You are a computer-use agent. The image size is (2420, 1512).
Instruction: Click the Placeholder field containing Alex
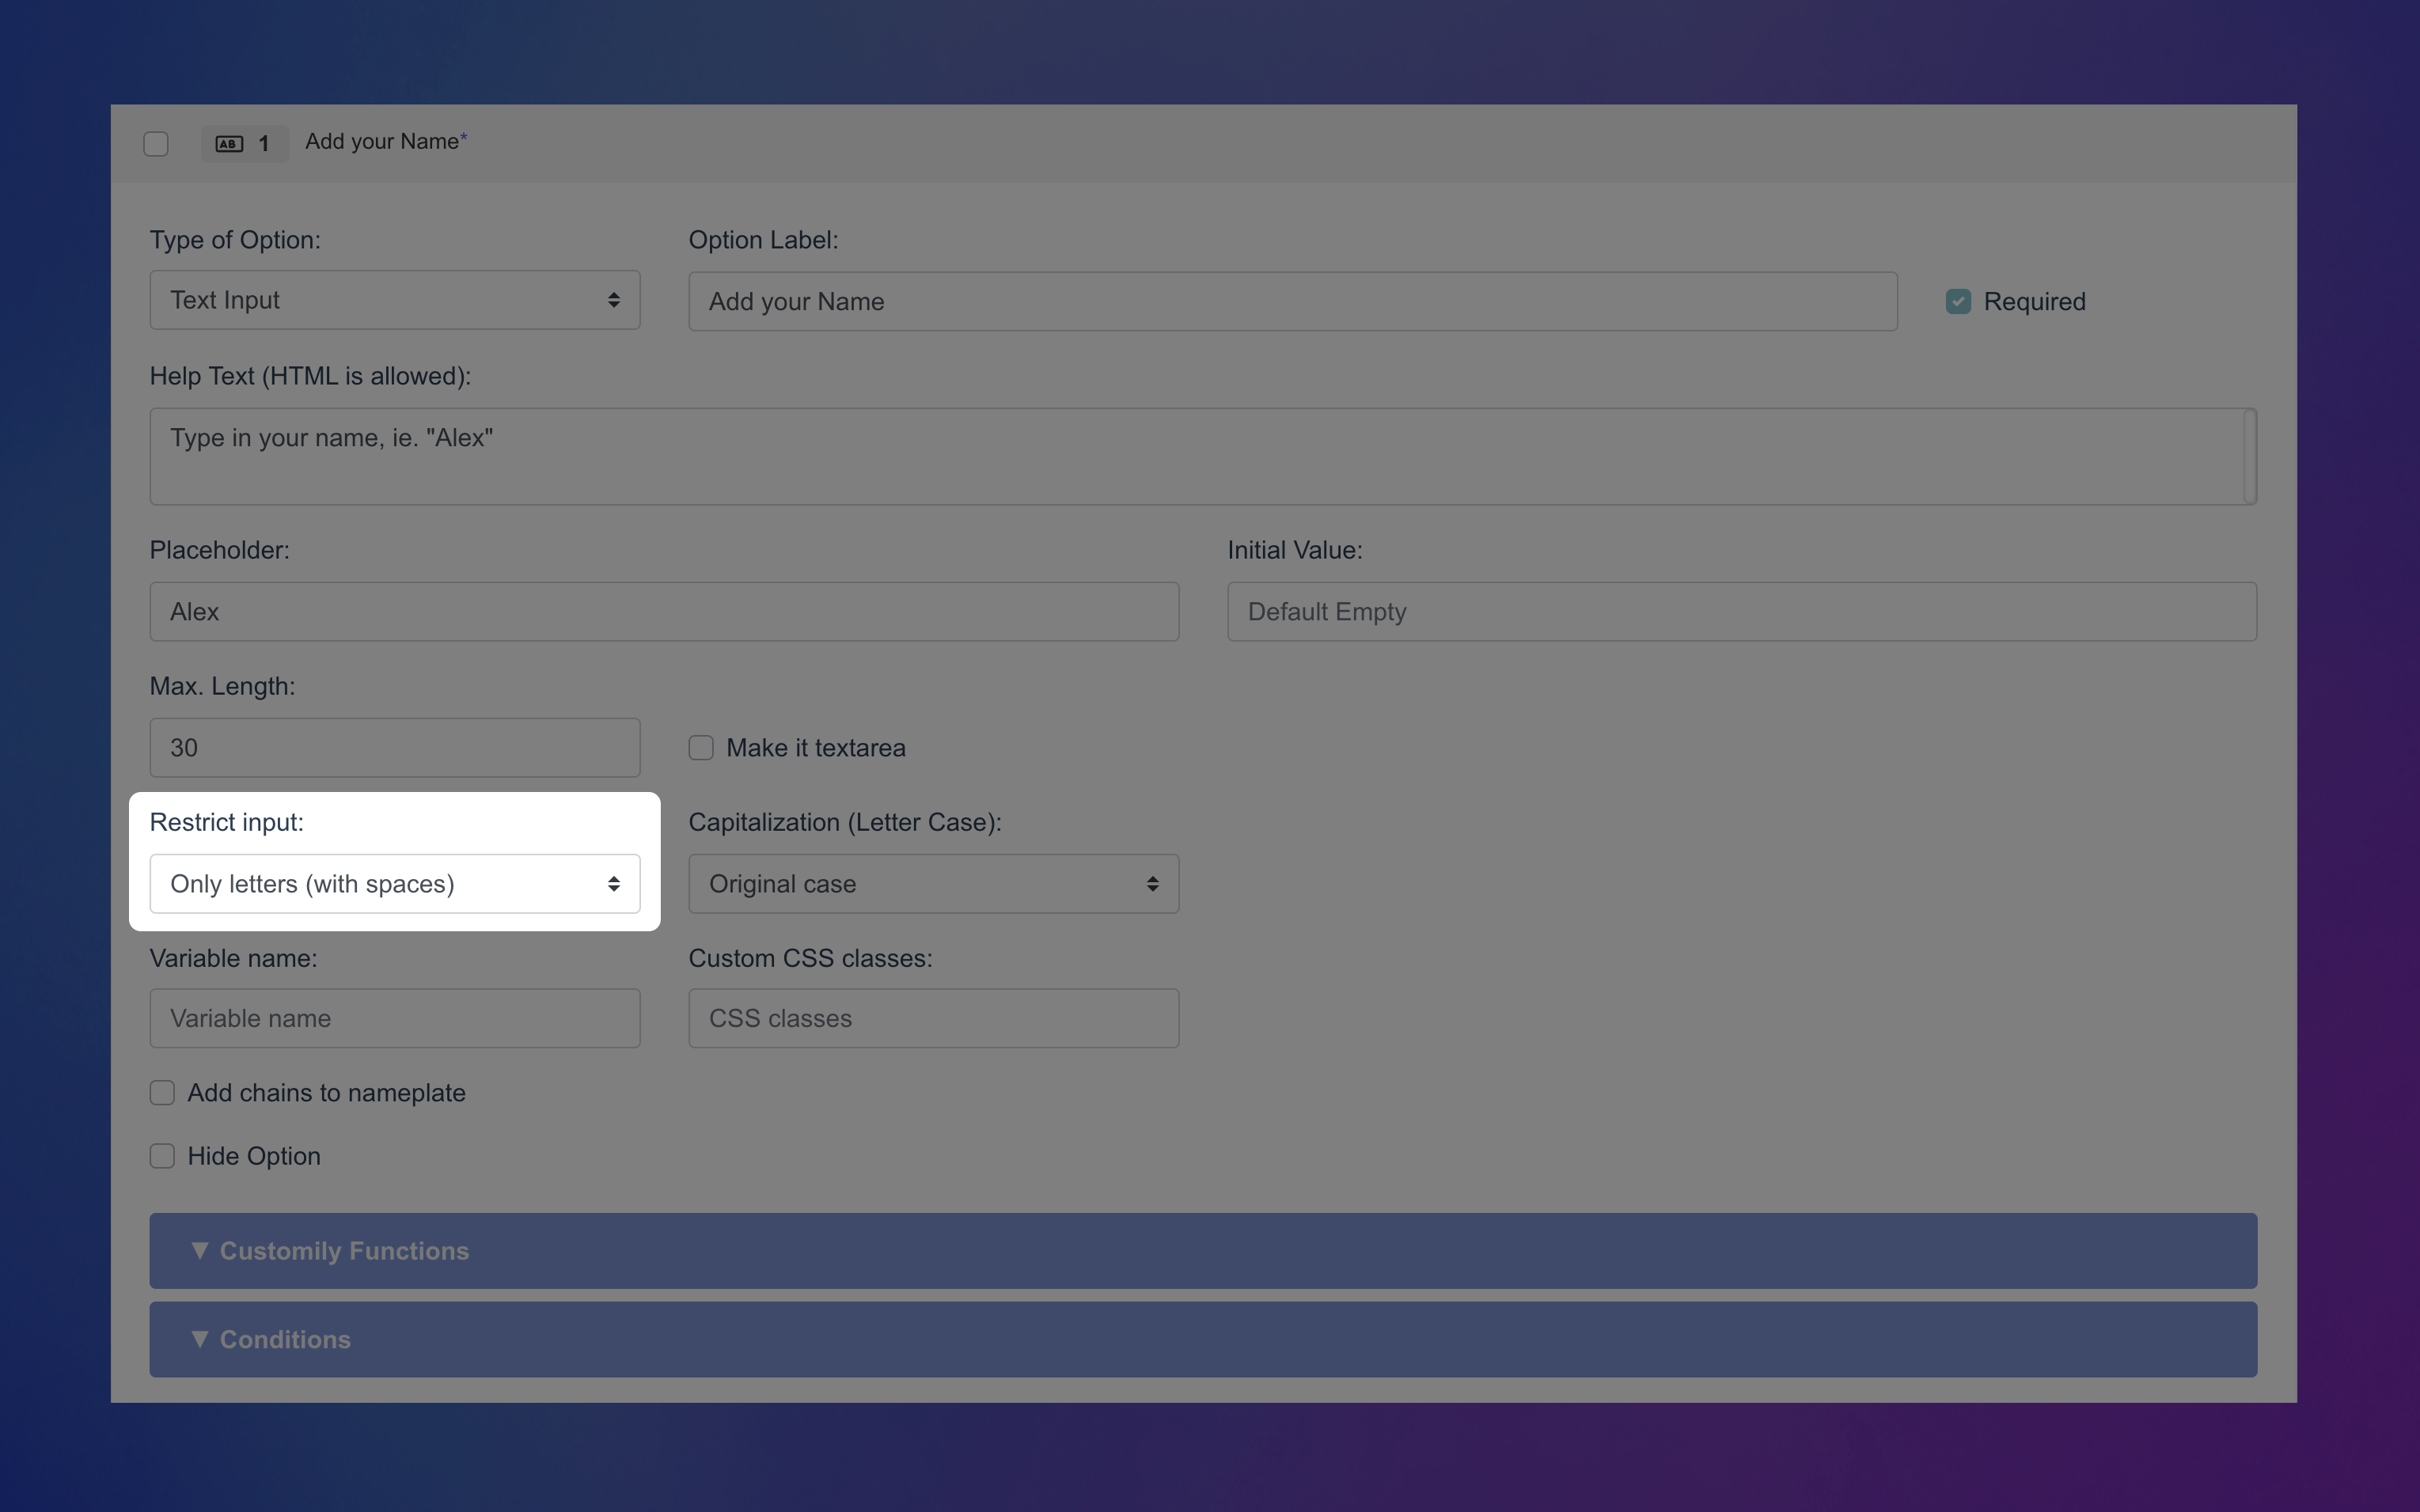(662, 611)
